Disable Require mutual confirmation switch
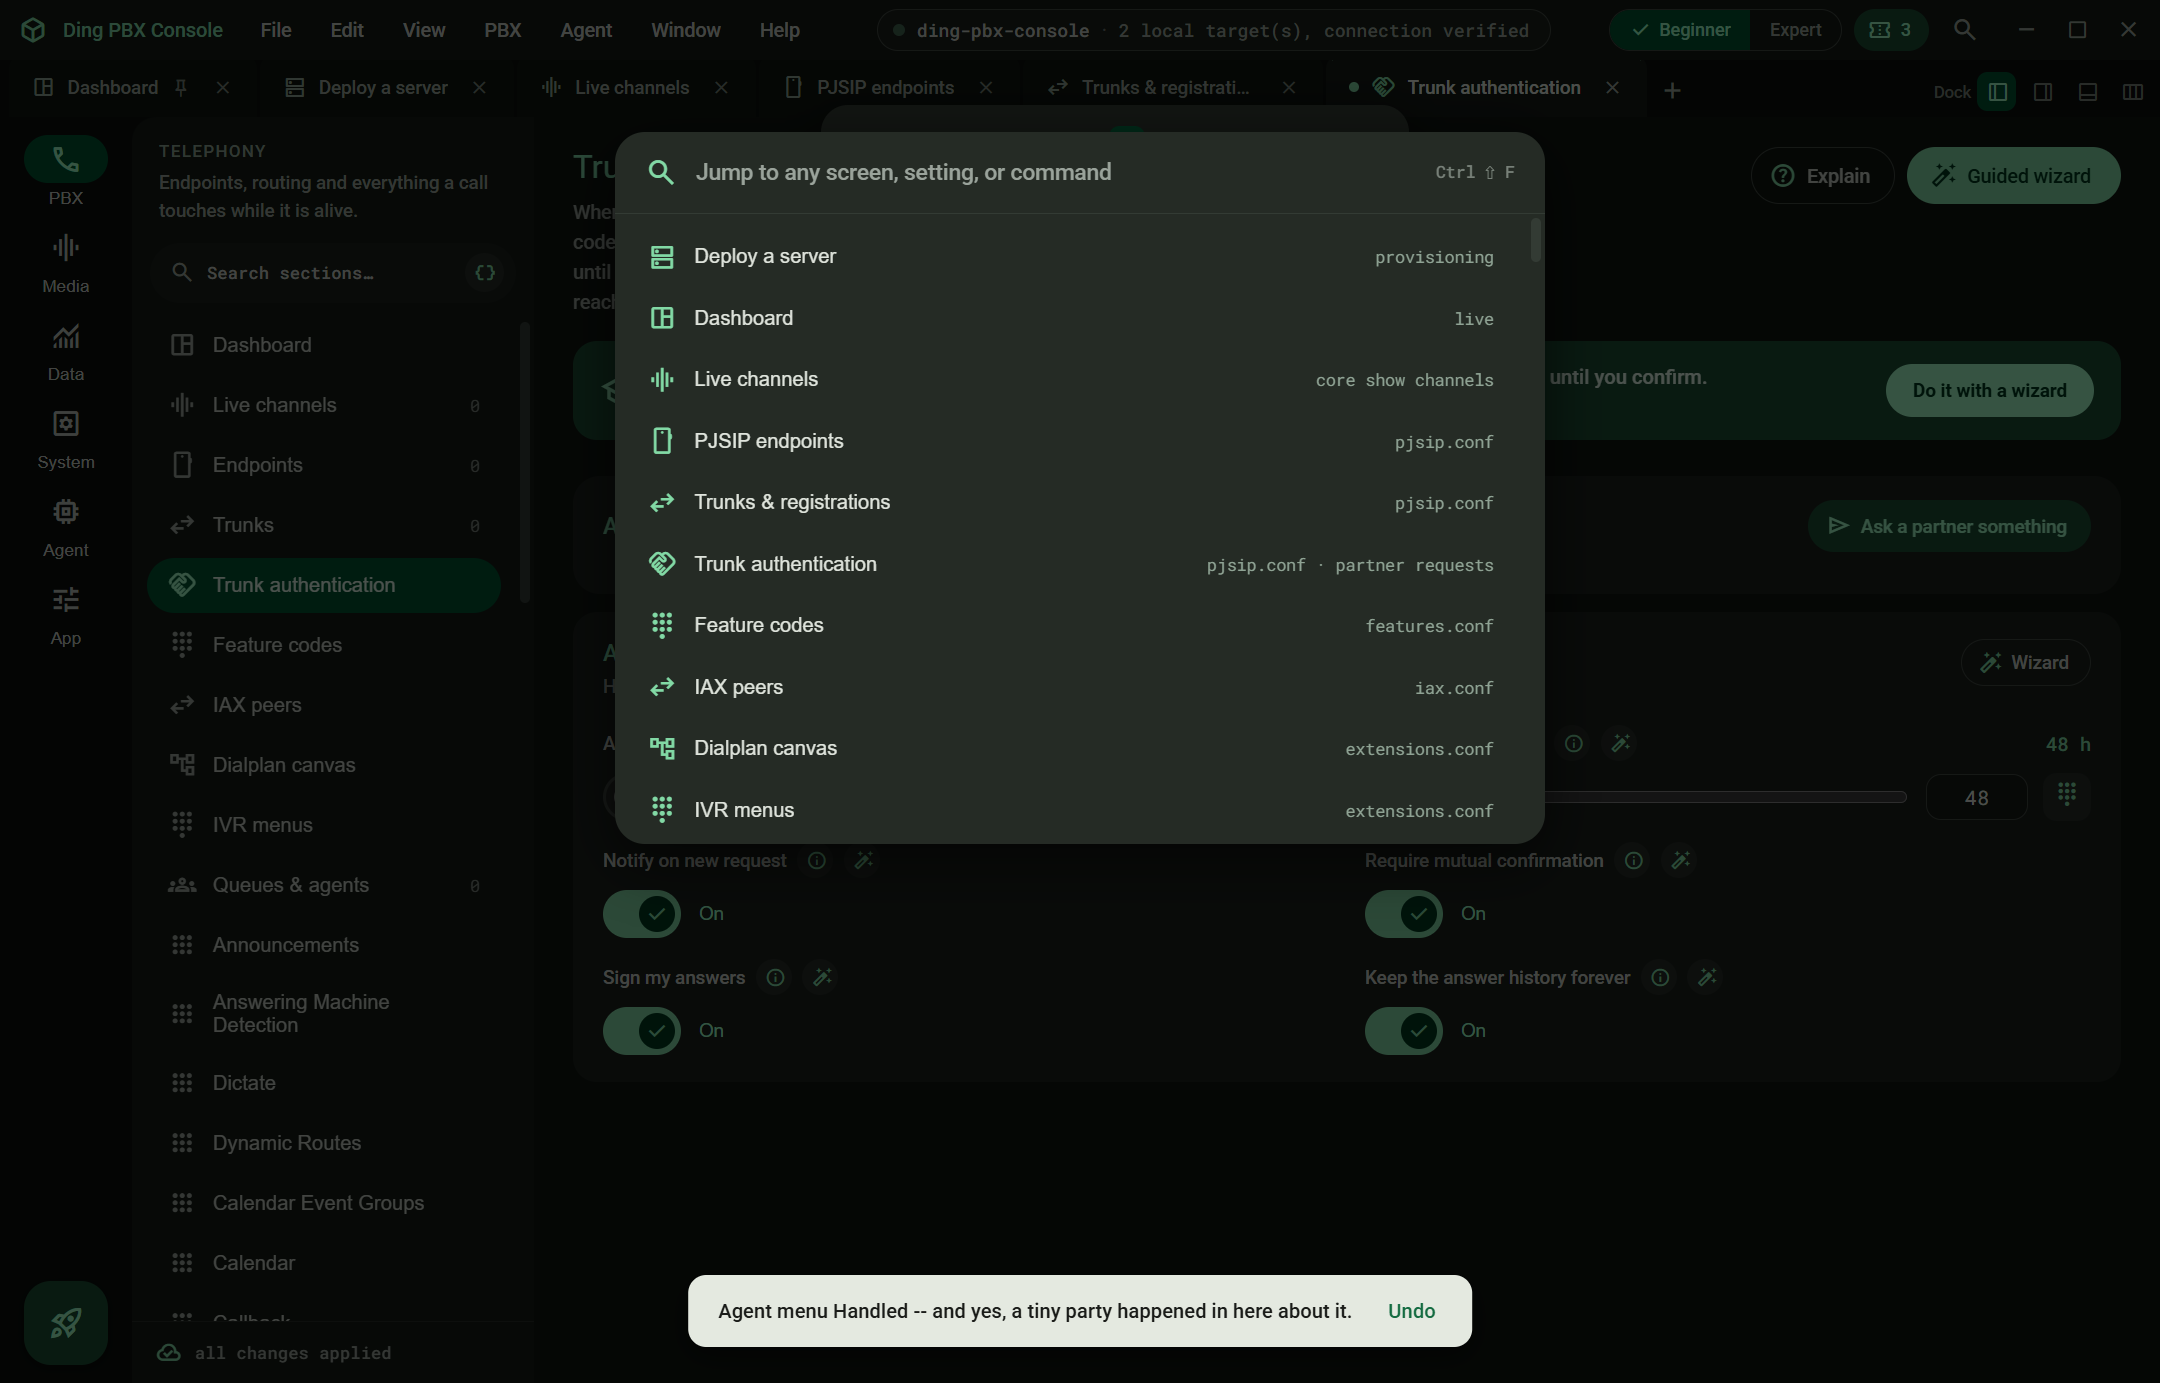2160x1383 pixels. [x=1403, y=913]
